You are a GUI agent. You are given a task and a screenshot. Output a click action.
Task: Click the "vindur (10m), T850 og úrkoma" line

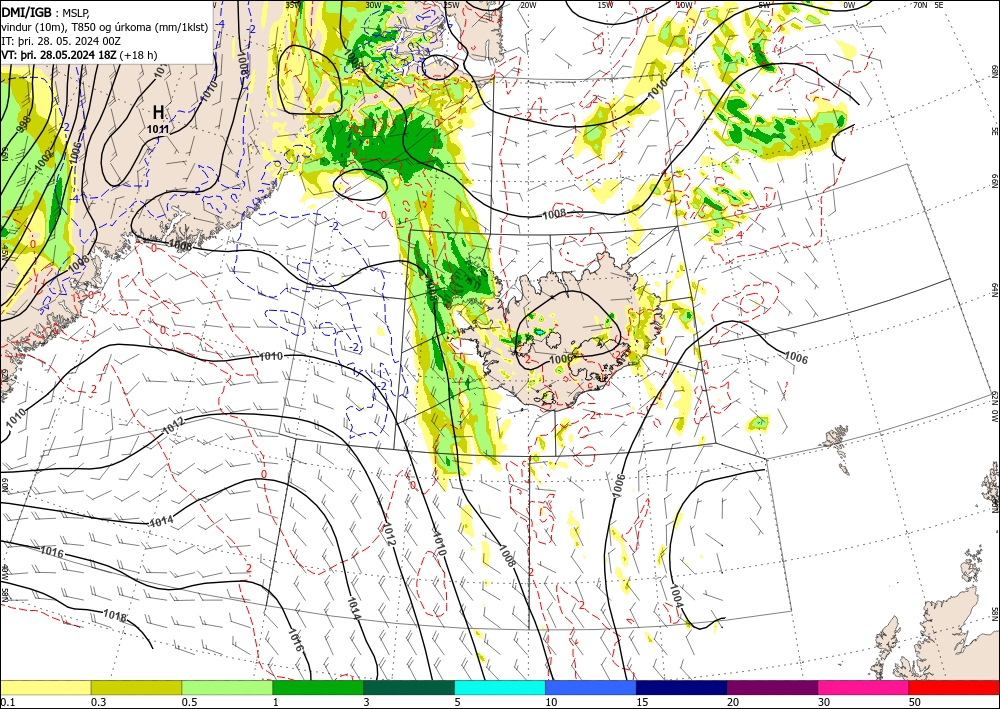click(104, 26)
